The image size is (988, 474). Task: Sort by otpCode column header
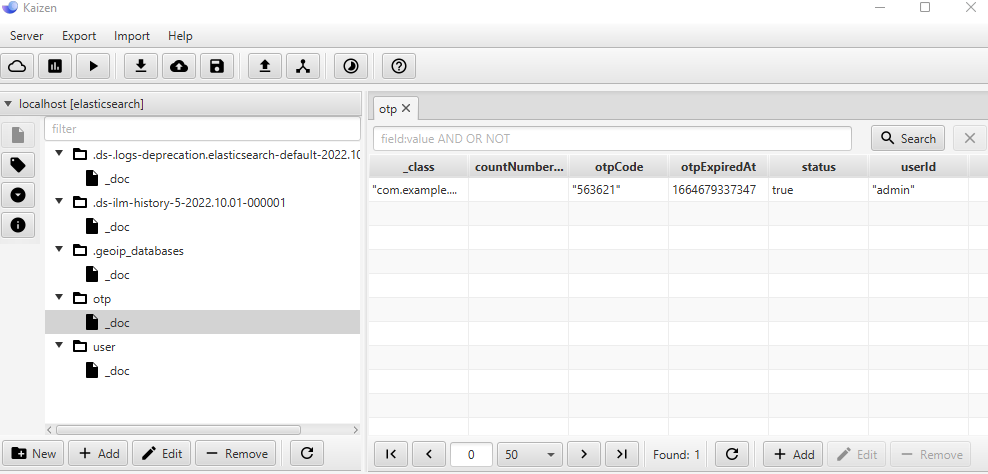(x=619, y=167)
